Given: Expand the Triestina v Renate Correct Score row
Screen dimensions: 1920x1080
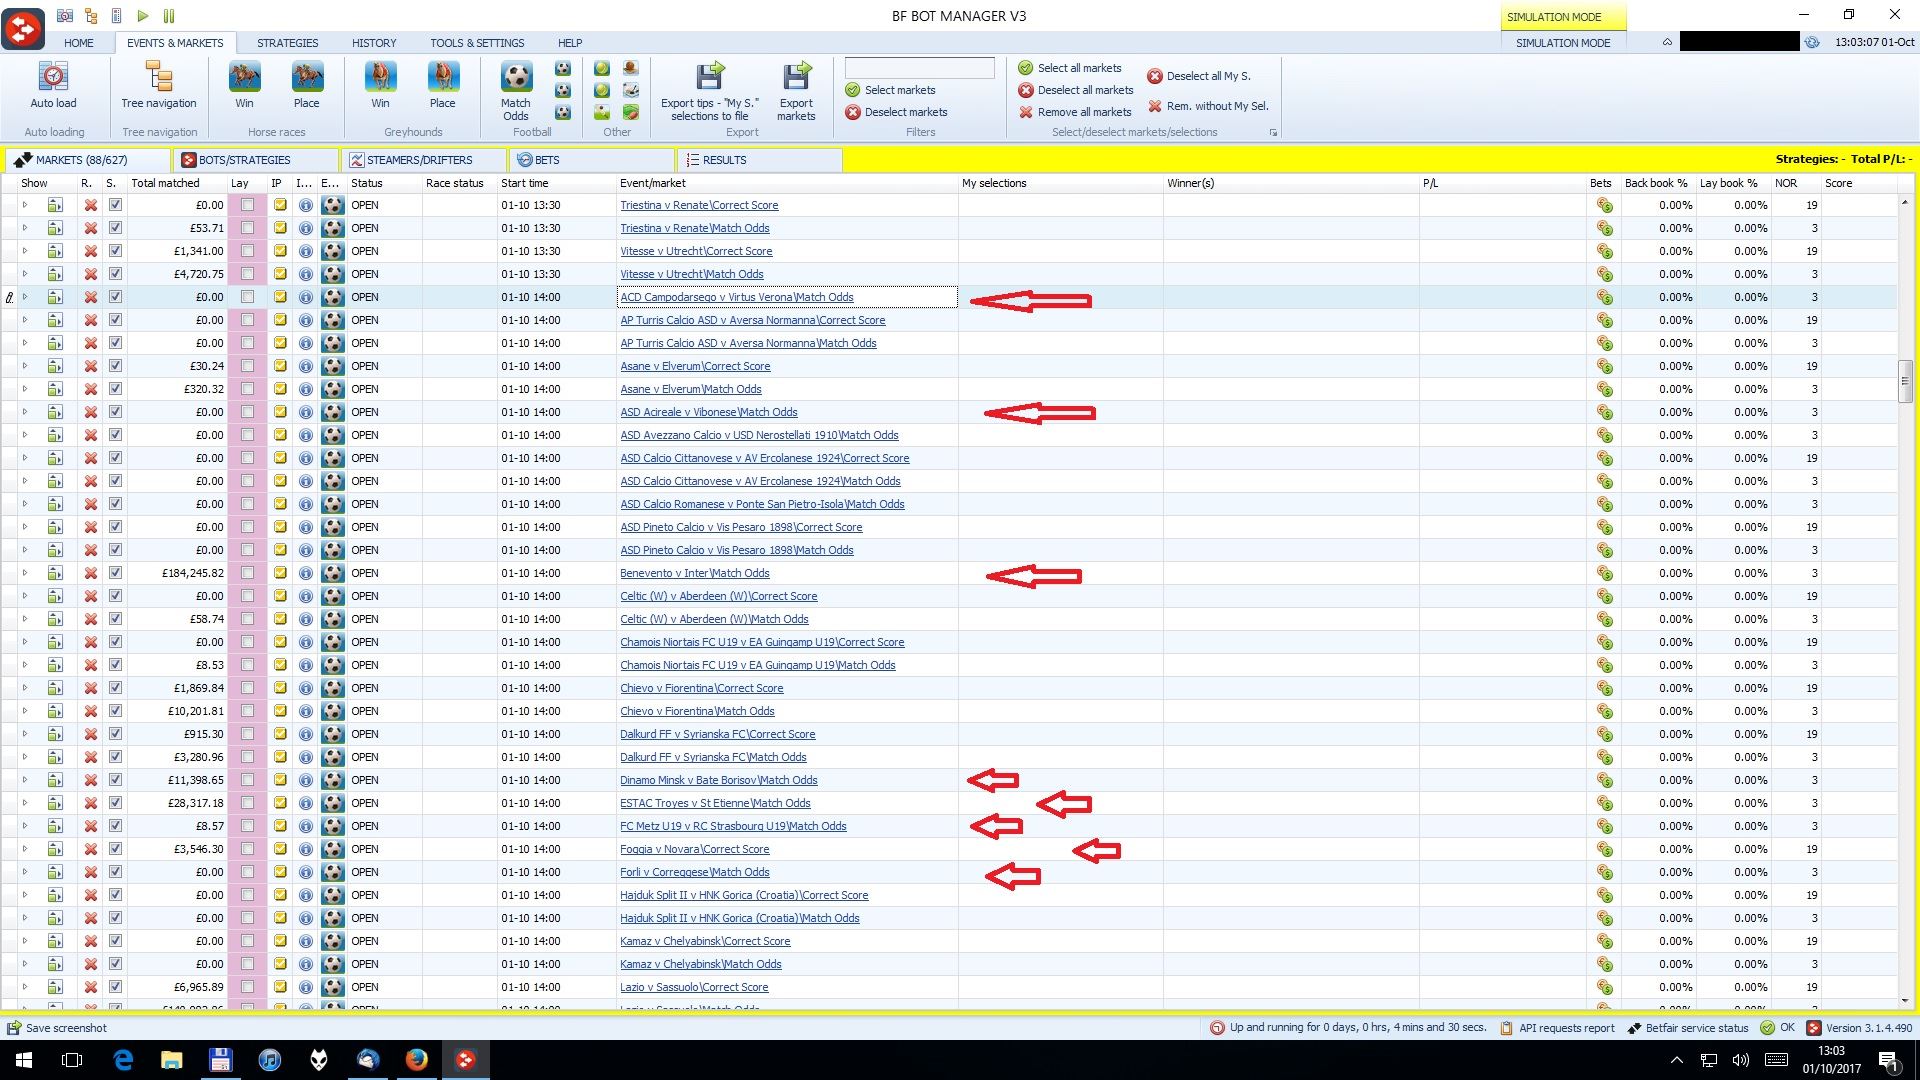Looking at the screenshot, I should (x=25, y=205).
